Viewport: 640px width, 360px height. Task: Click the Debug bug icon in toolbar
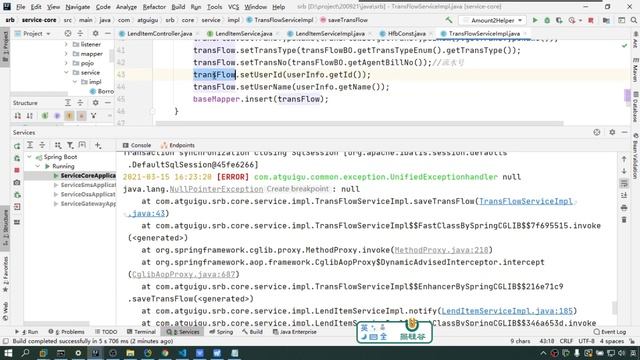coord(547,20)
